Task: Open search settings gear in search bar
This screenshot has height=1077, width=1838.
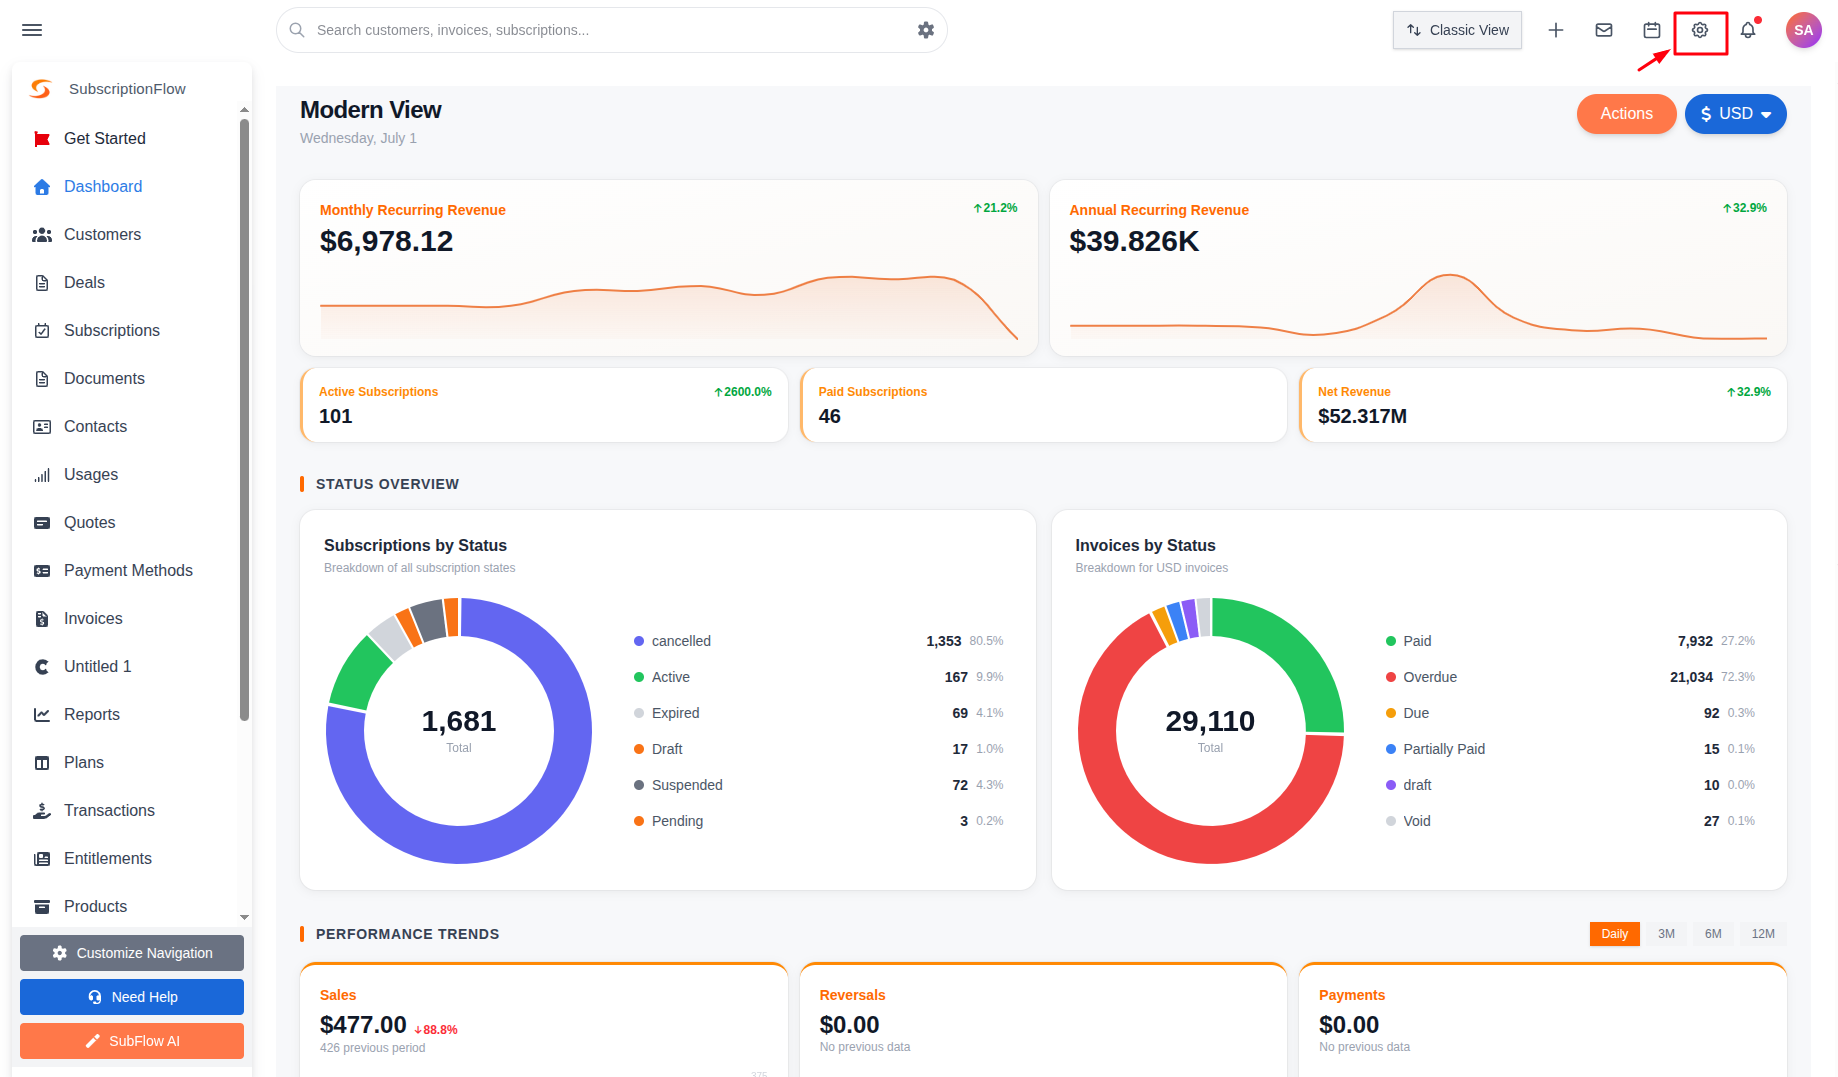Action: pos(926,30)
